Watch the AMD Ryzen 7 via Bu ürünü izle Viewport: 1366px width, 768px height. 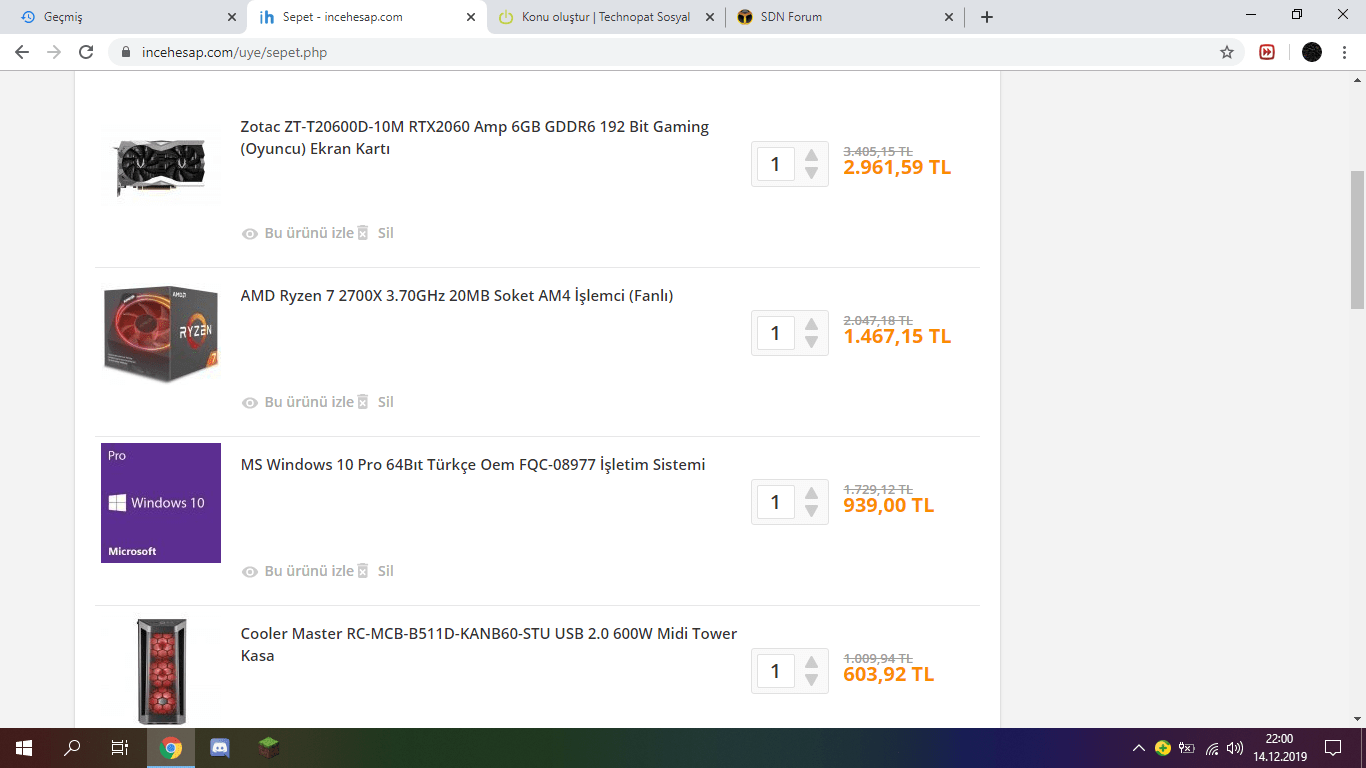pos(298,402)
